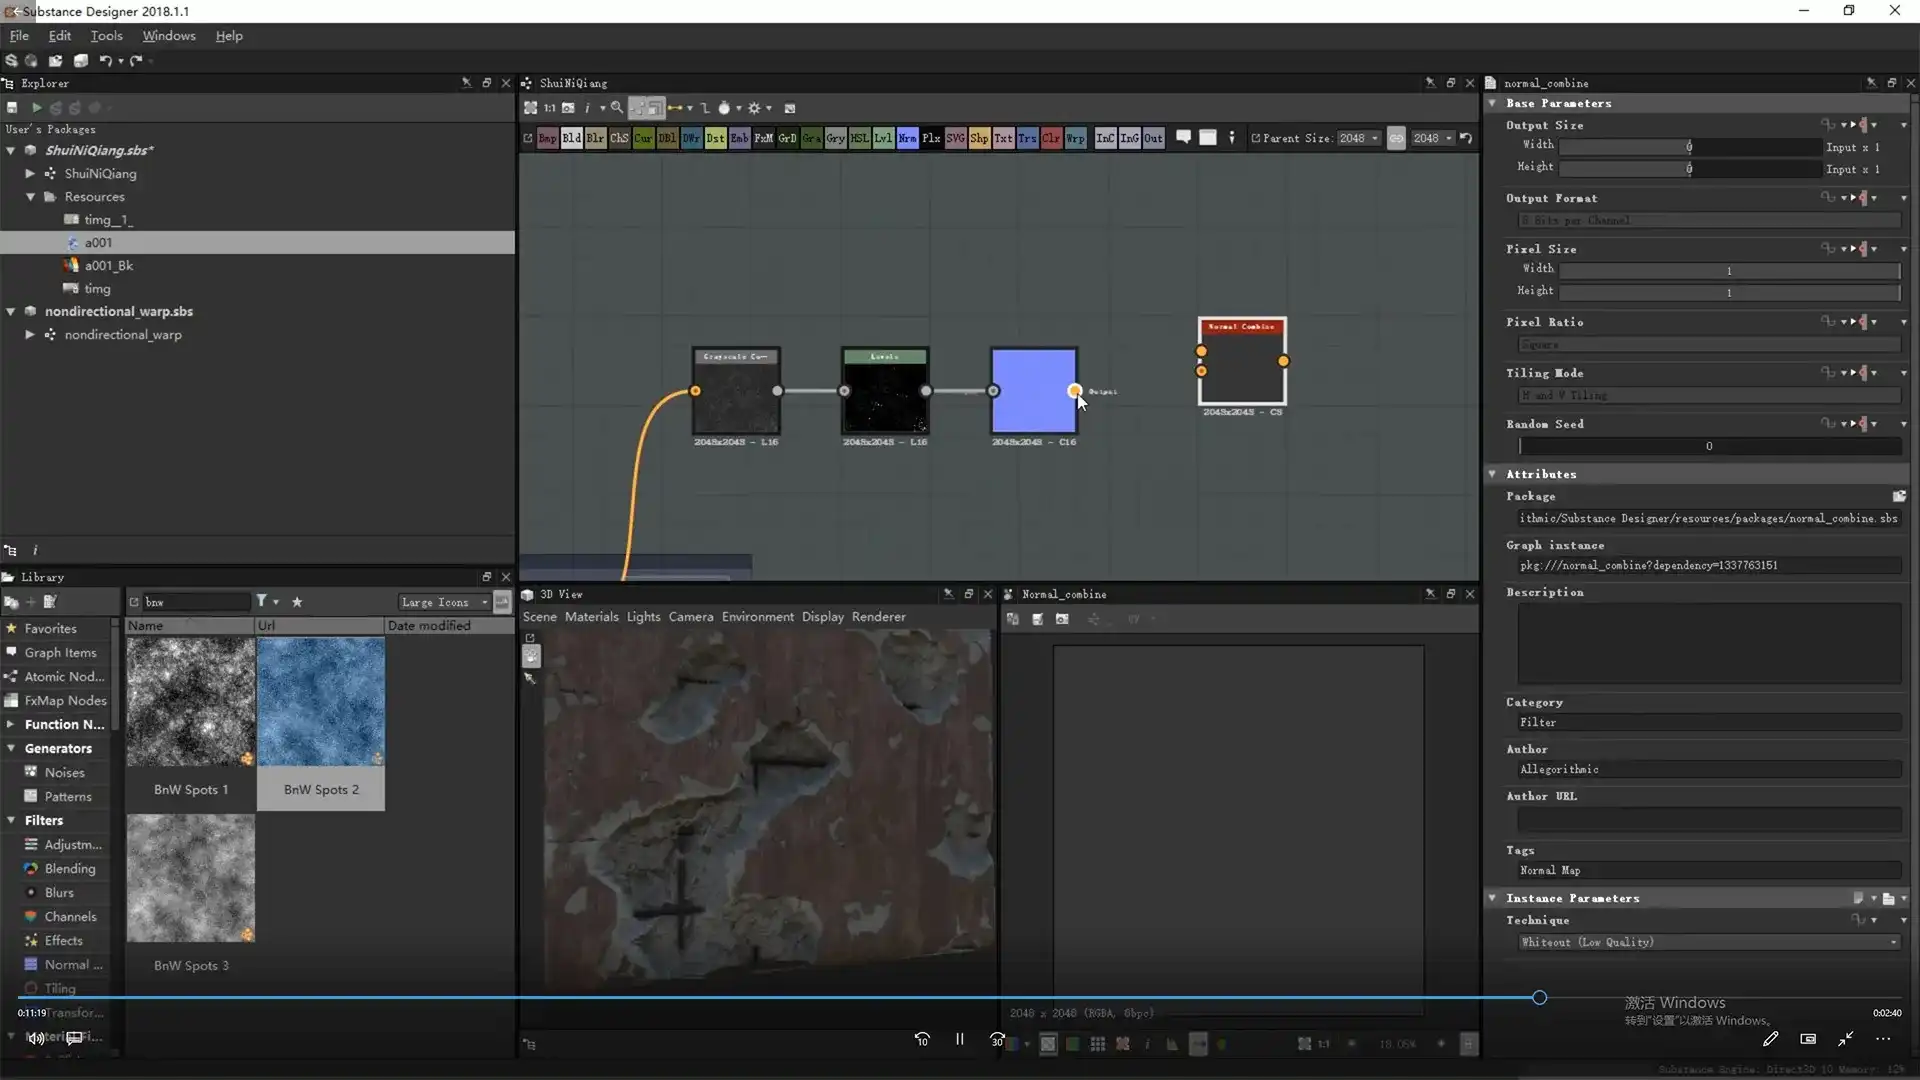Insert a Normal node via the Nrm icon
Viewport: 1920px width, 1080px height.
(x=906, y=138)
